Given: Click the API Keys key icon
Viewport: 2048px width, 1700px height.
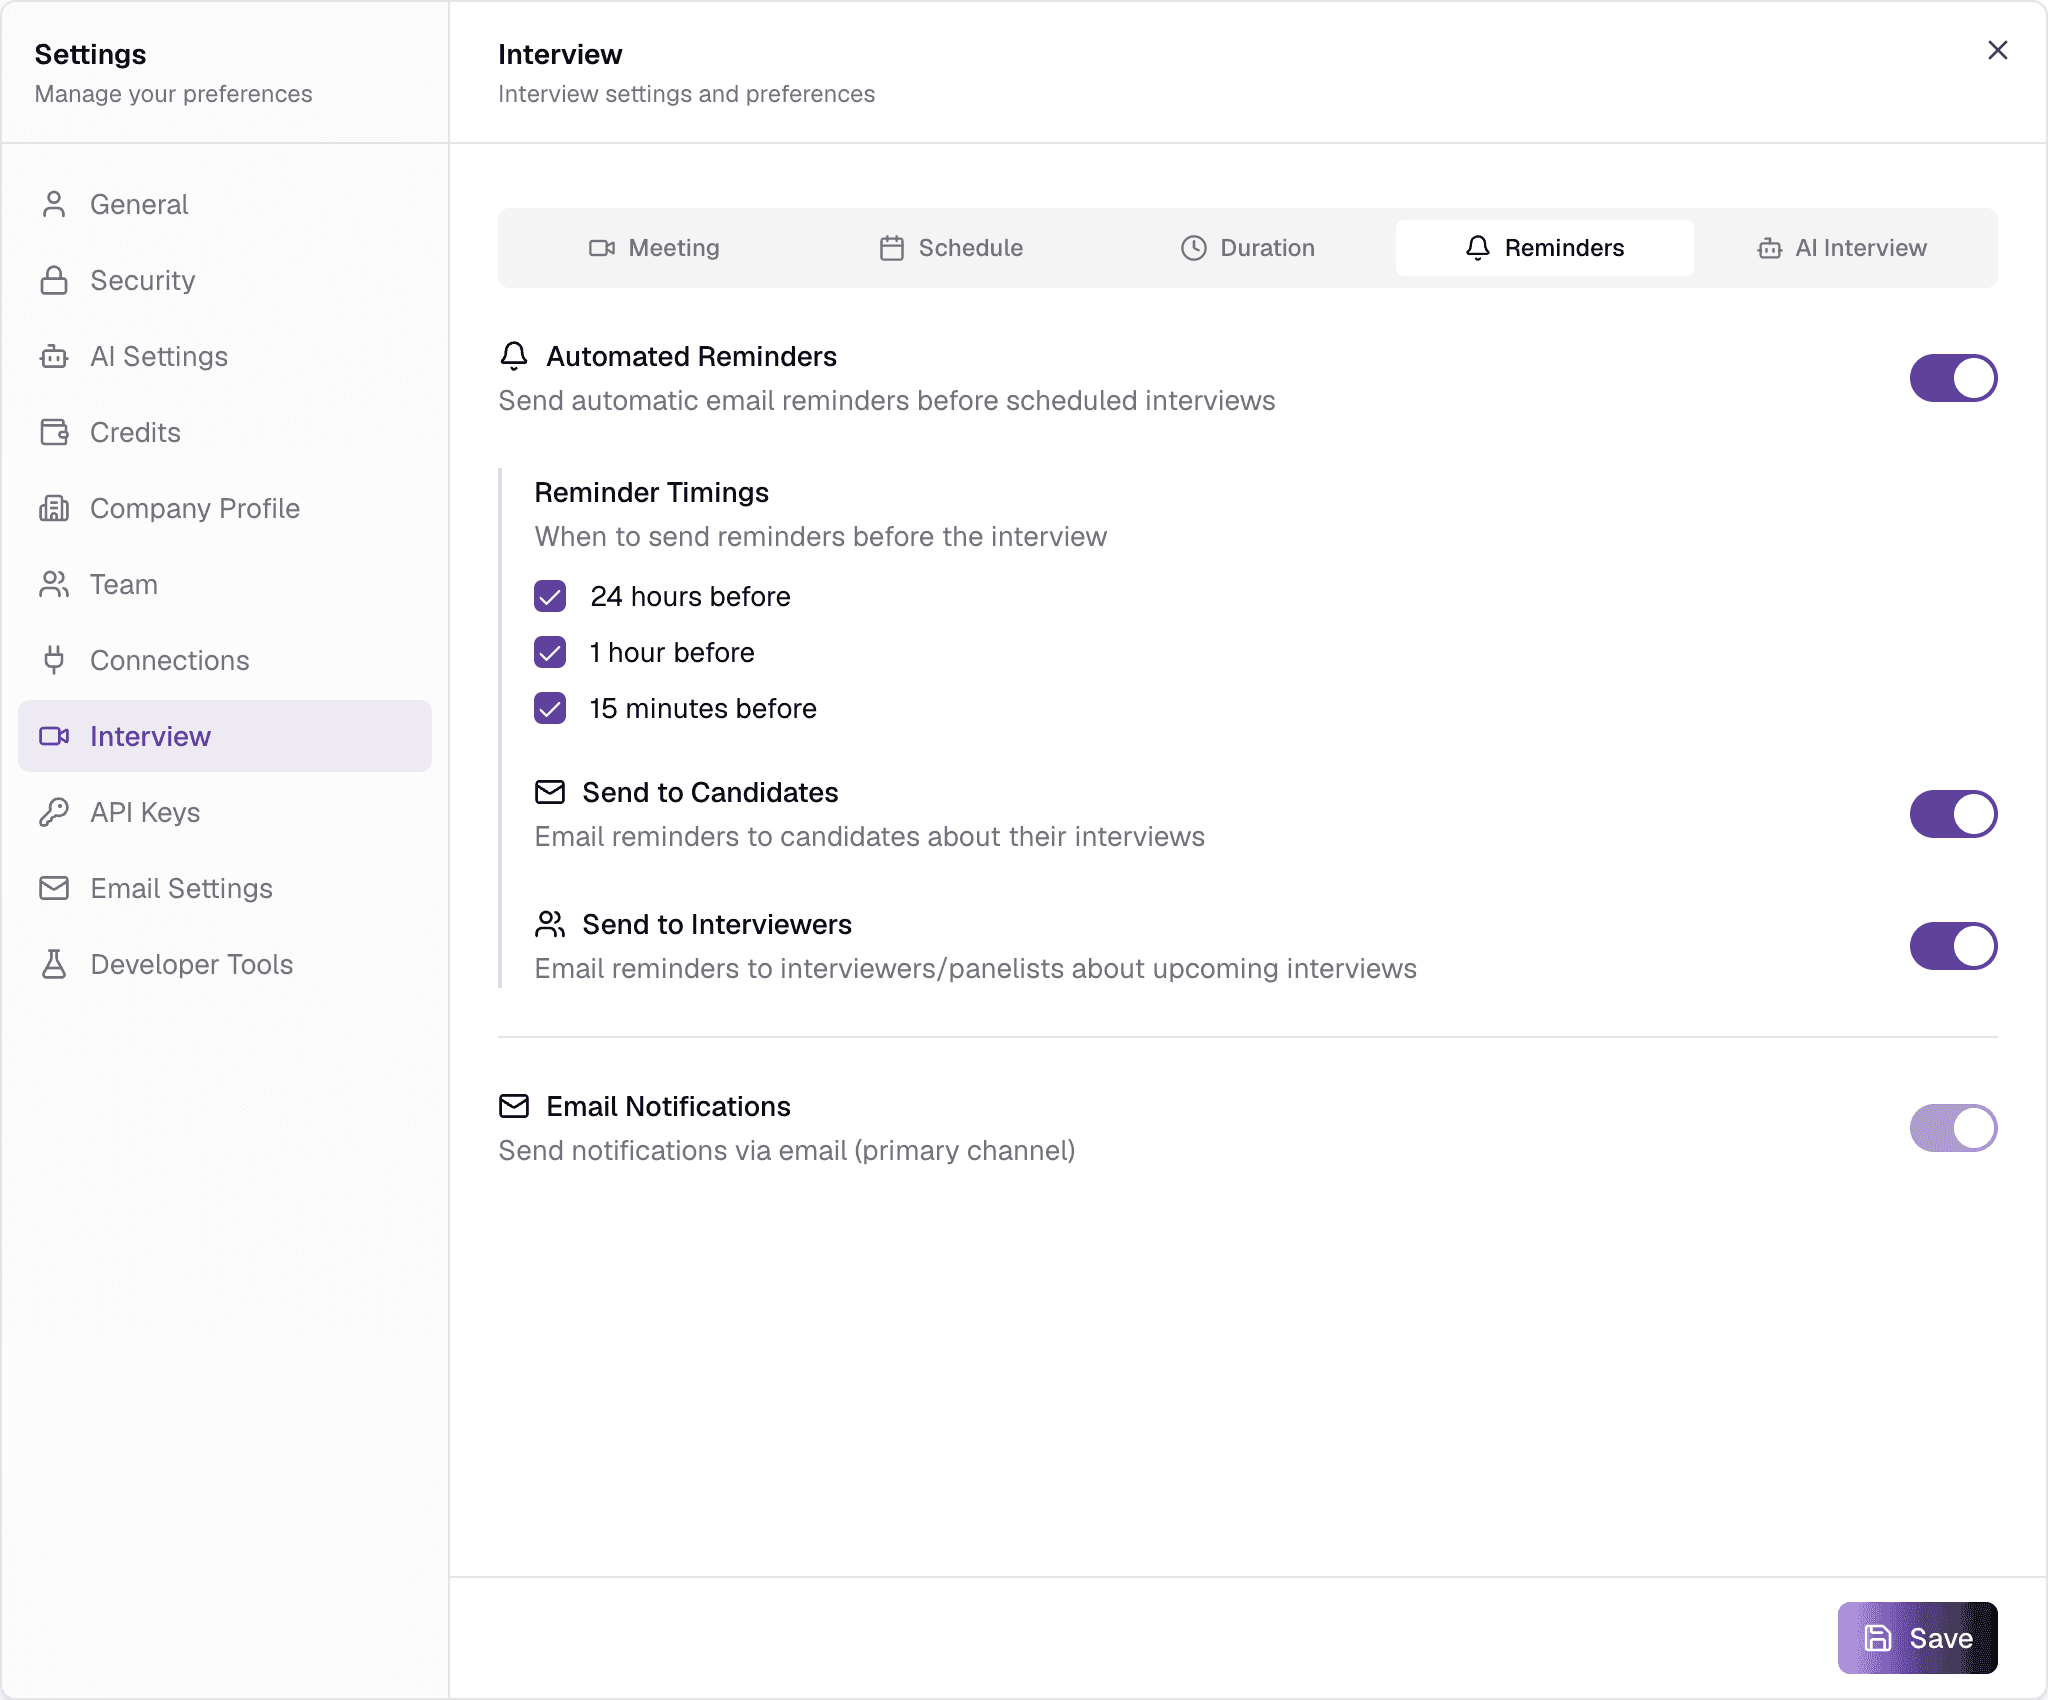Looking at the screenshot, I should 54,812.
